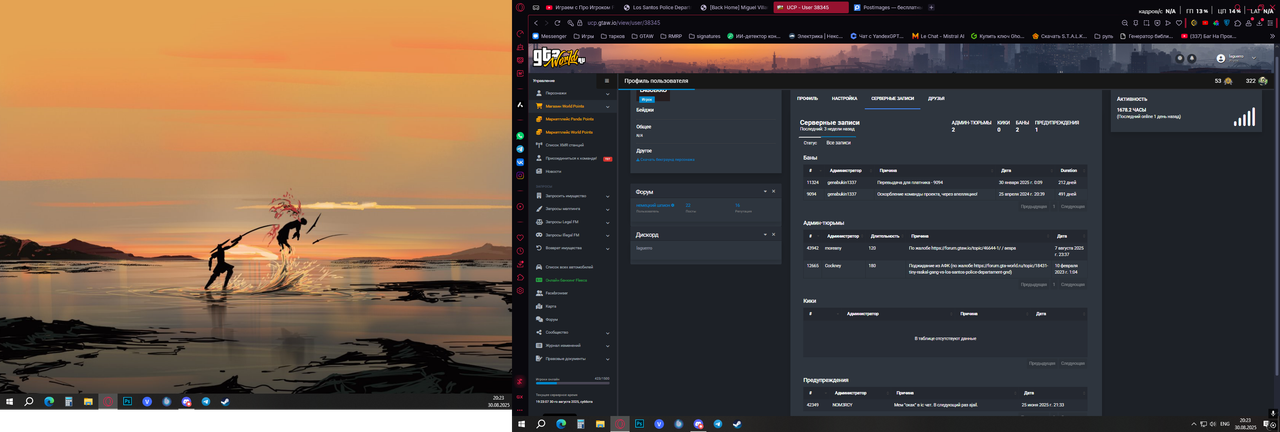Open Steam from the right monitor's taskbar
This screenshot has height=432, width=1280.
click(737, 424)
